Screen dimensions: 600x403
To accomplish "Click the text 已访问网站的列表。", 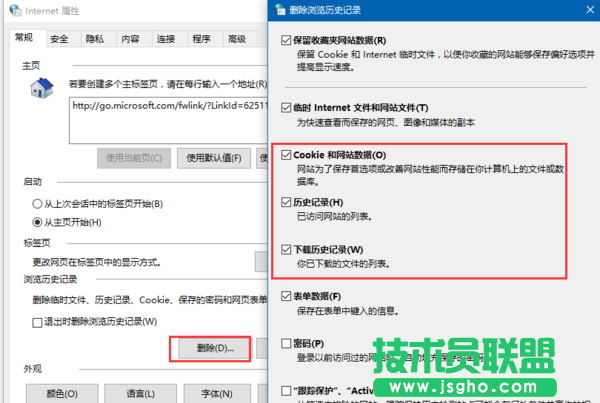I will click(335, 217).
